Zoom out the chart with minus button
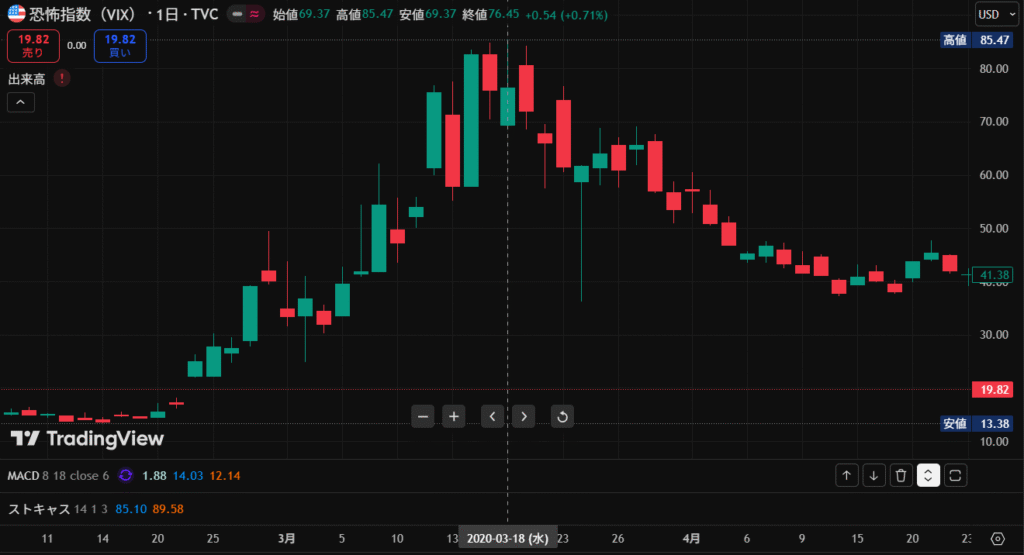Image resolution: width=1024 pixels, height=555 pixels. pos(423,416)
